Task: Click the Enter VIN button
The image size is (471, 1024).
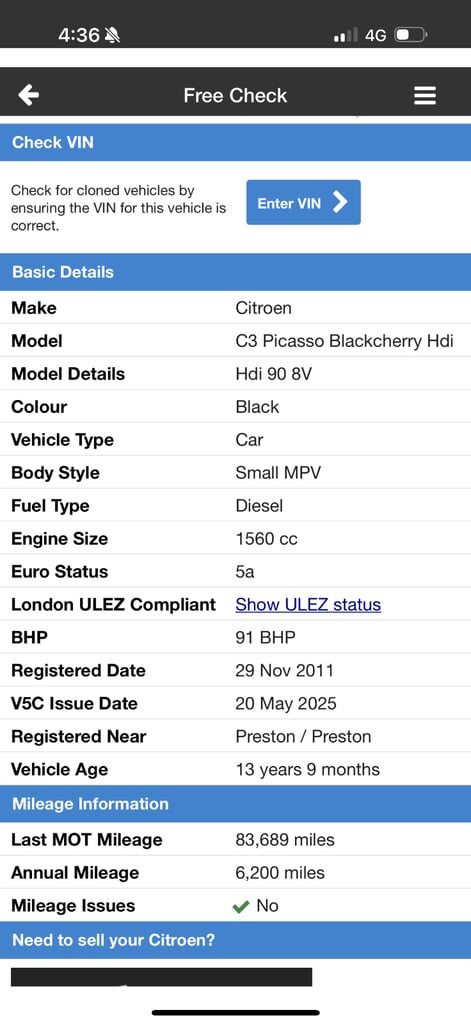Action: pos(303,202)
